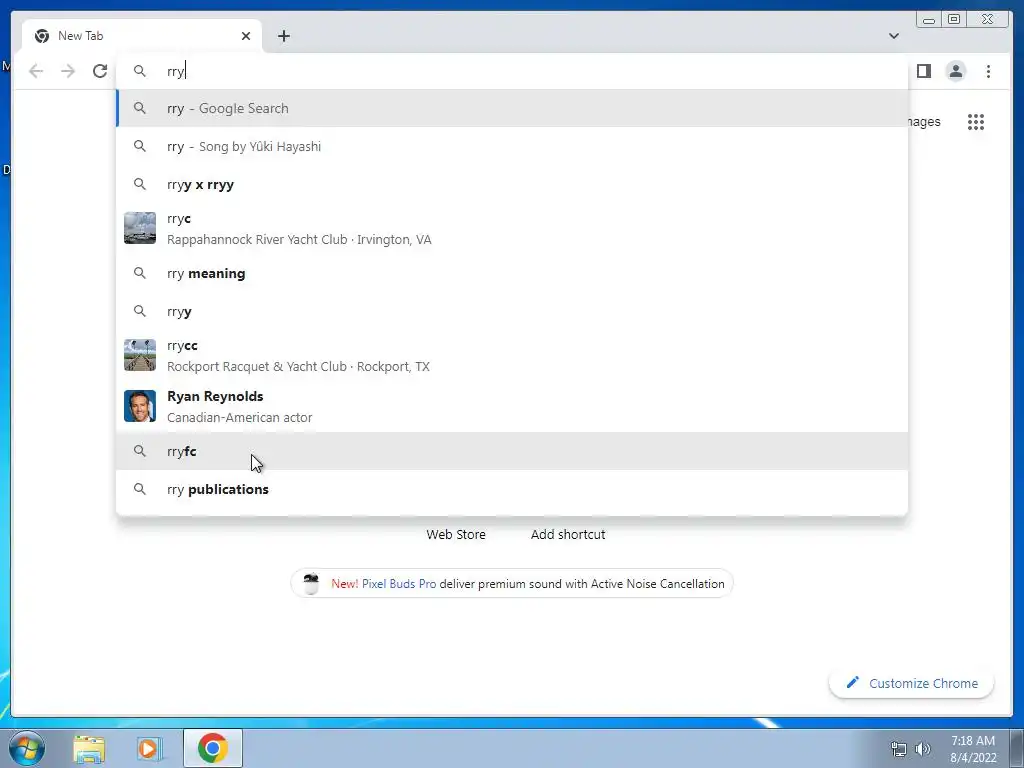Screen dimensions: 1024x768
Task: Click the taskbar clock showing 7:18 AM
Action: click(972, 748)
